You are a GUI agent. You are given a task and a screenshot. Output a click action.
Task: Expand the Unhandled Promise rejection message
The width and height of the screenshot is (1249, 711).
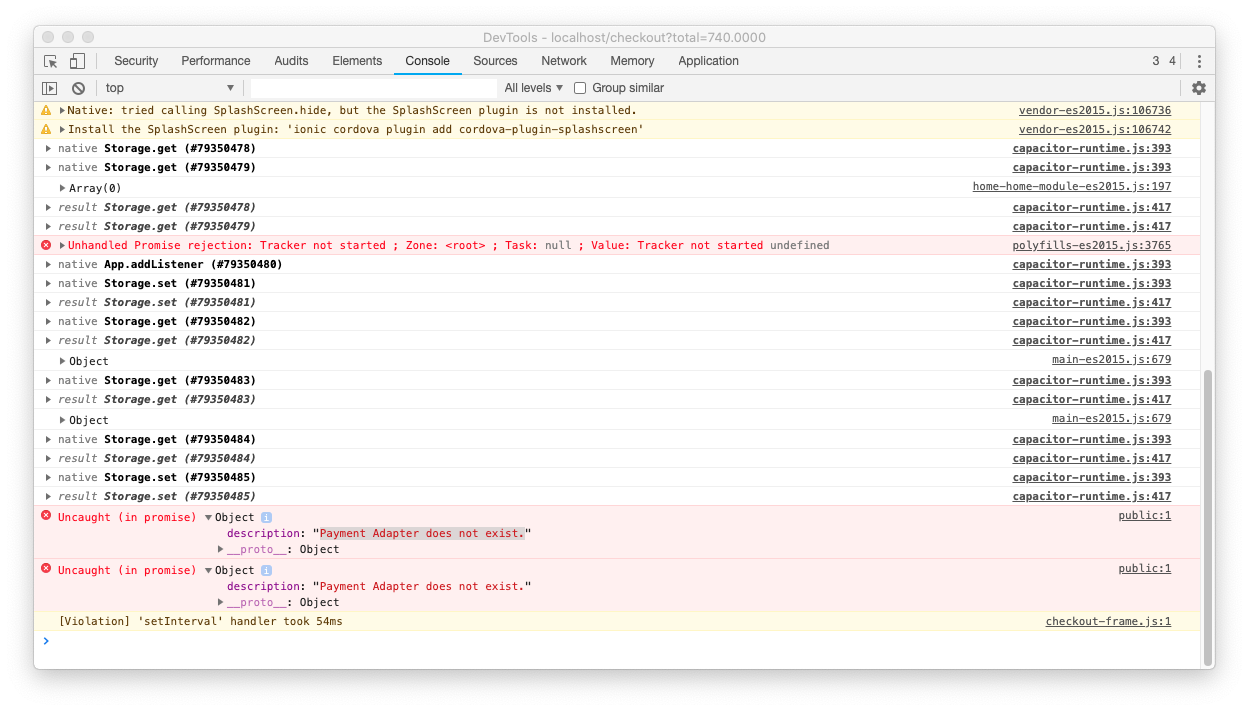coord(62,245)
